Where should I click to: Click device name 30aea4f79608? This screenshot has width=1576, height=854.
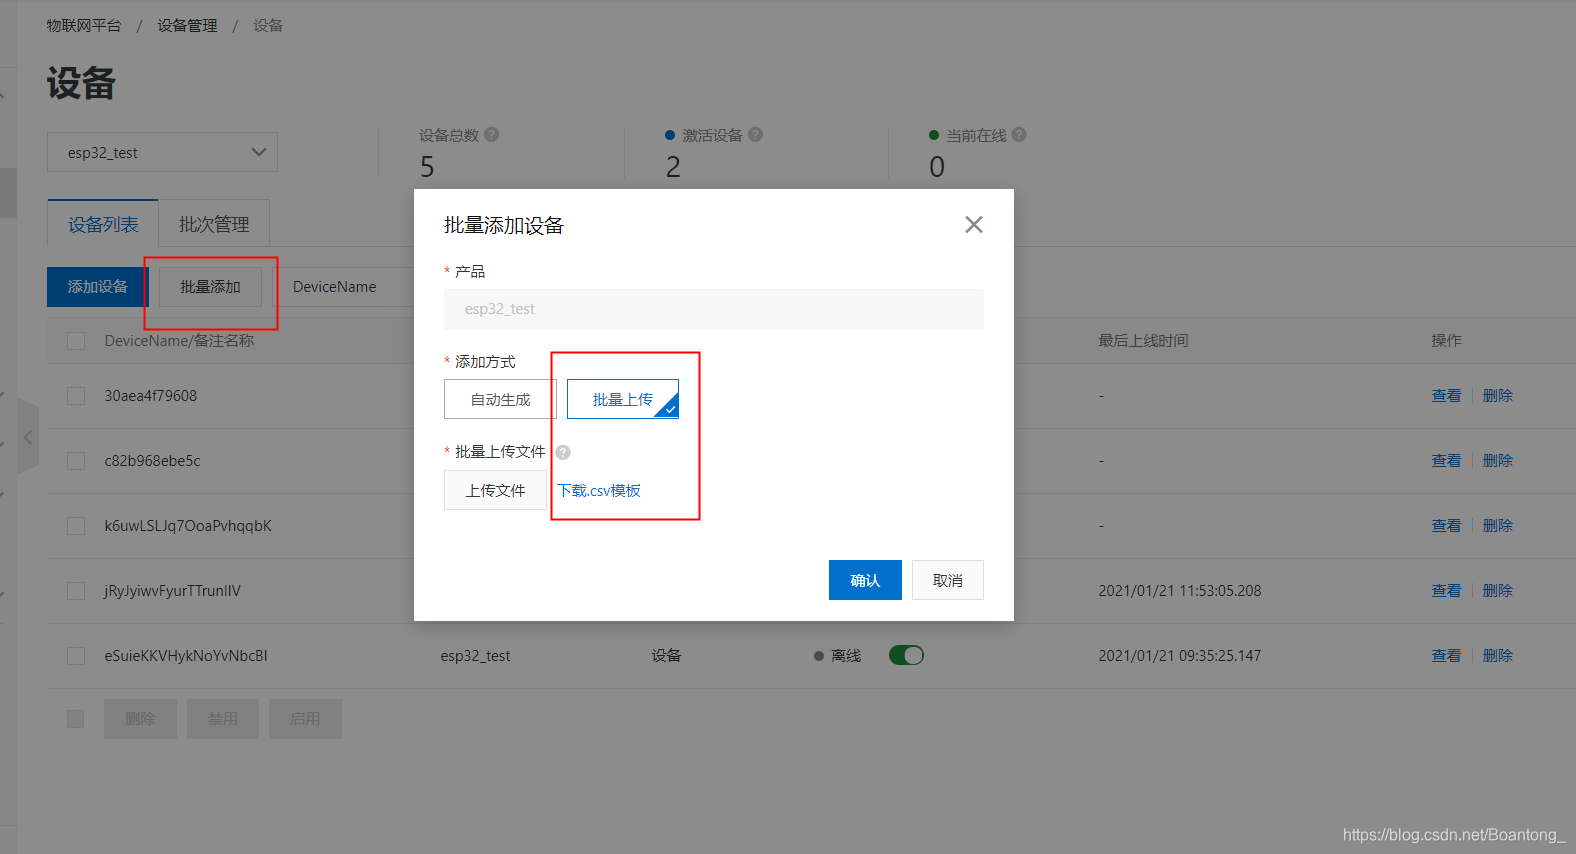tap(151, 396)
